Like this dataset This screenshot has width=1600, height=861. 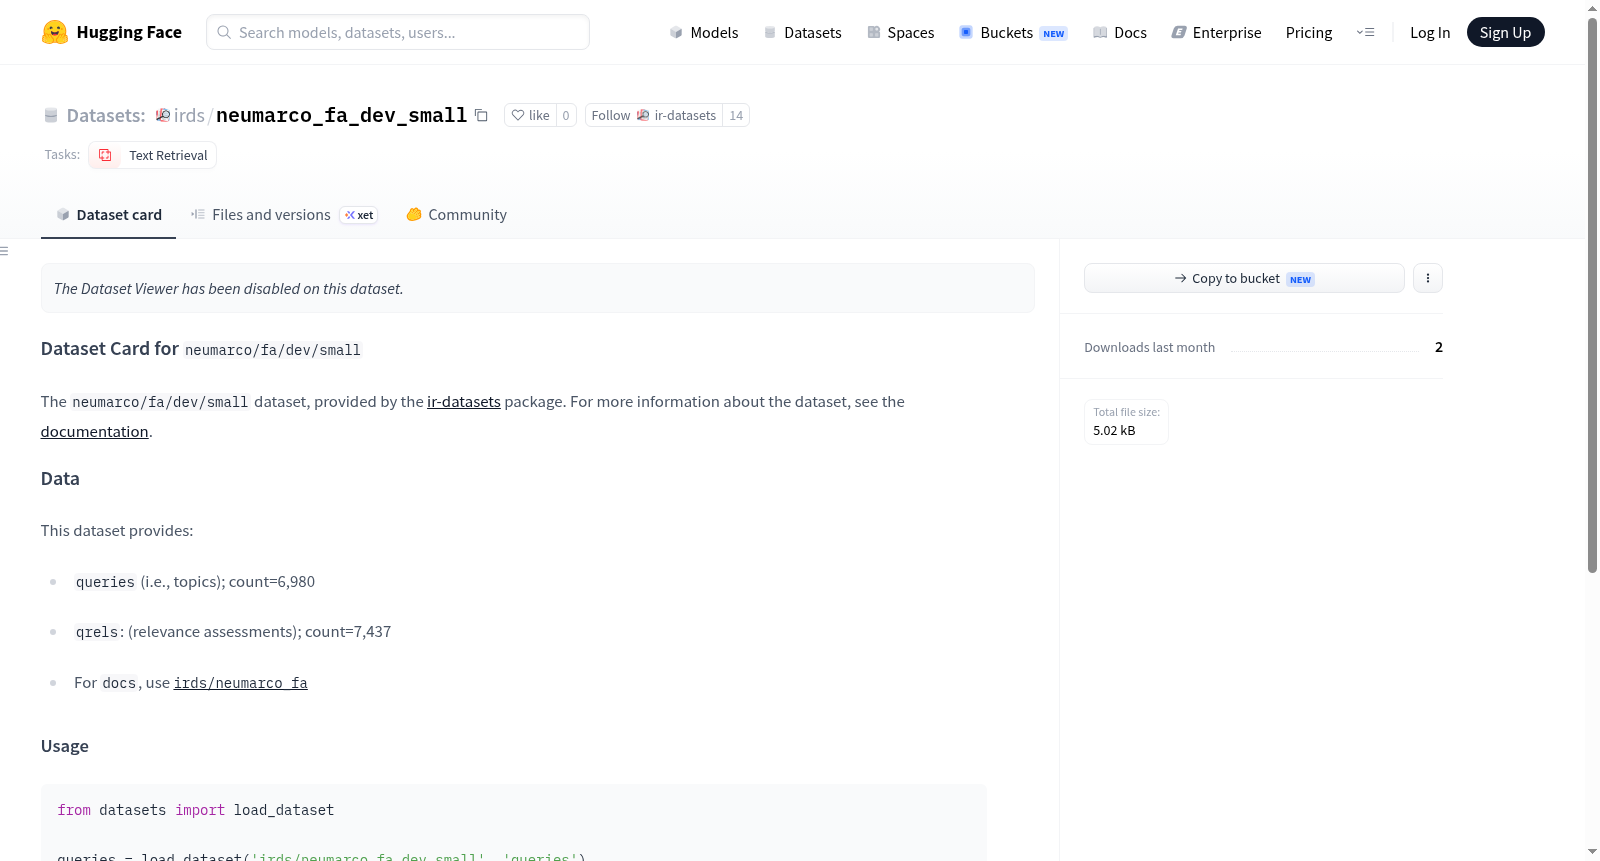(530, 115)
